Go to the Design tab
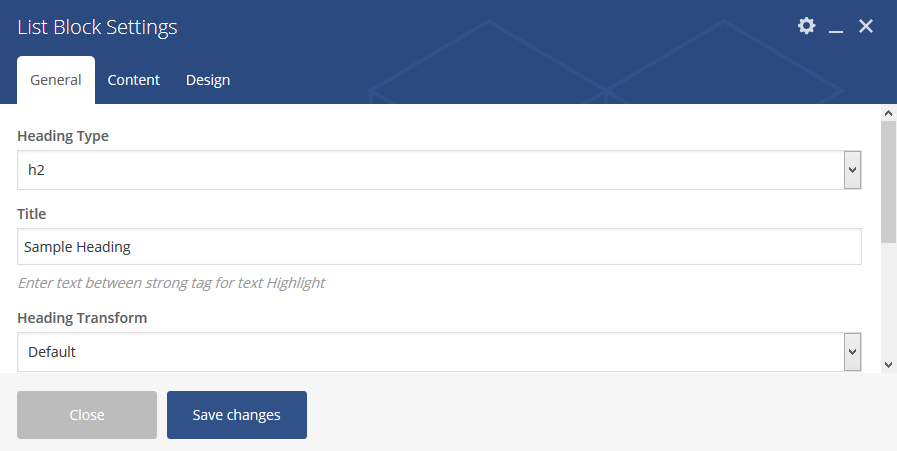 coord(208,80)
